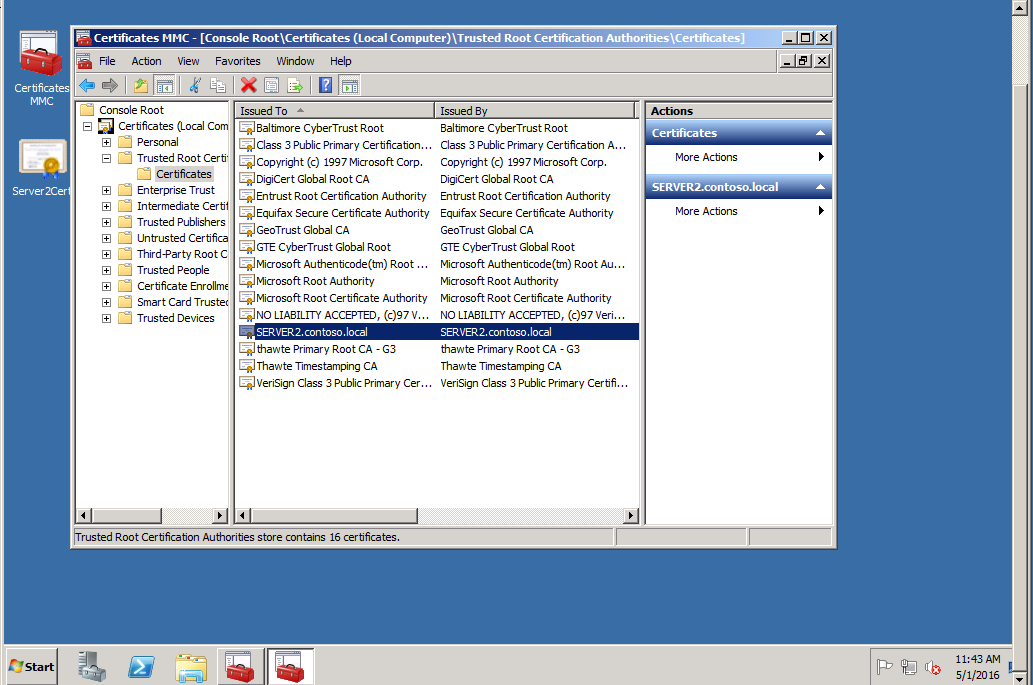Screen dimensions: 1033x685
Task: Open Help with blue question mark icon
Action: click(x=325, y=85)
